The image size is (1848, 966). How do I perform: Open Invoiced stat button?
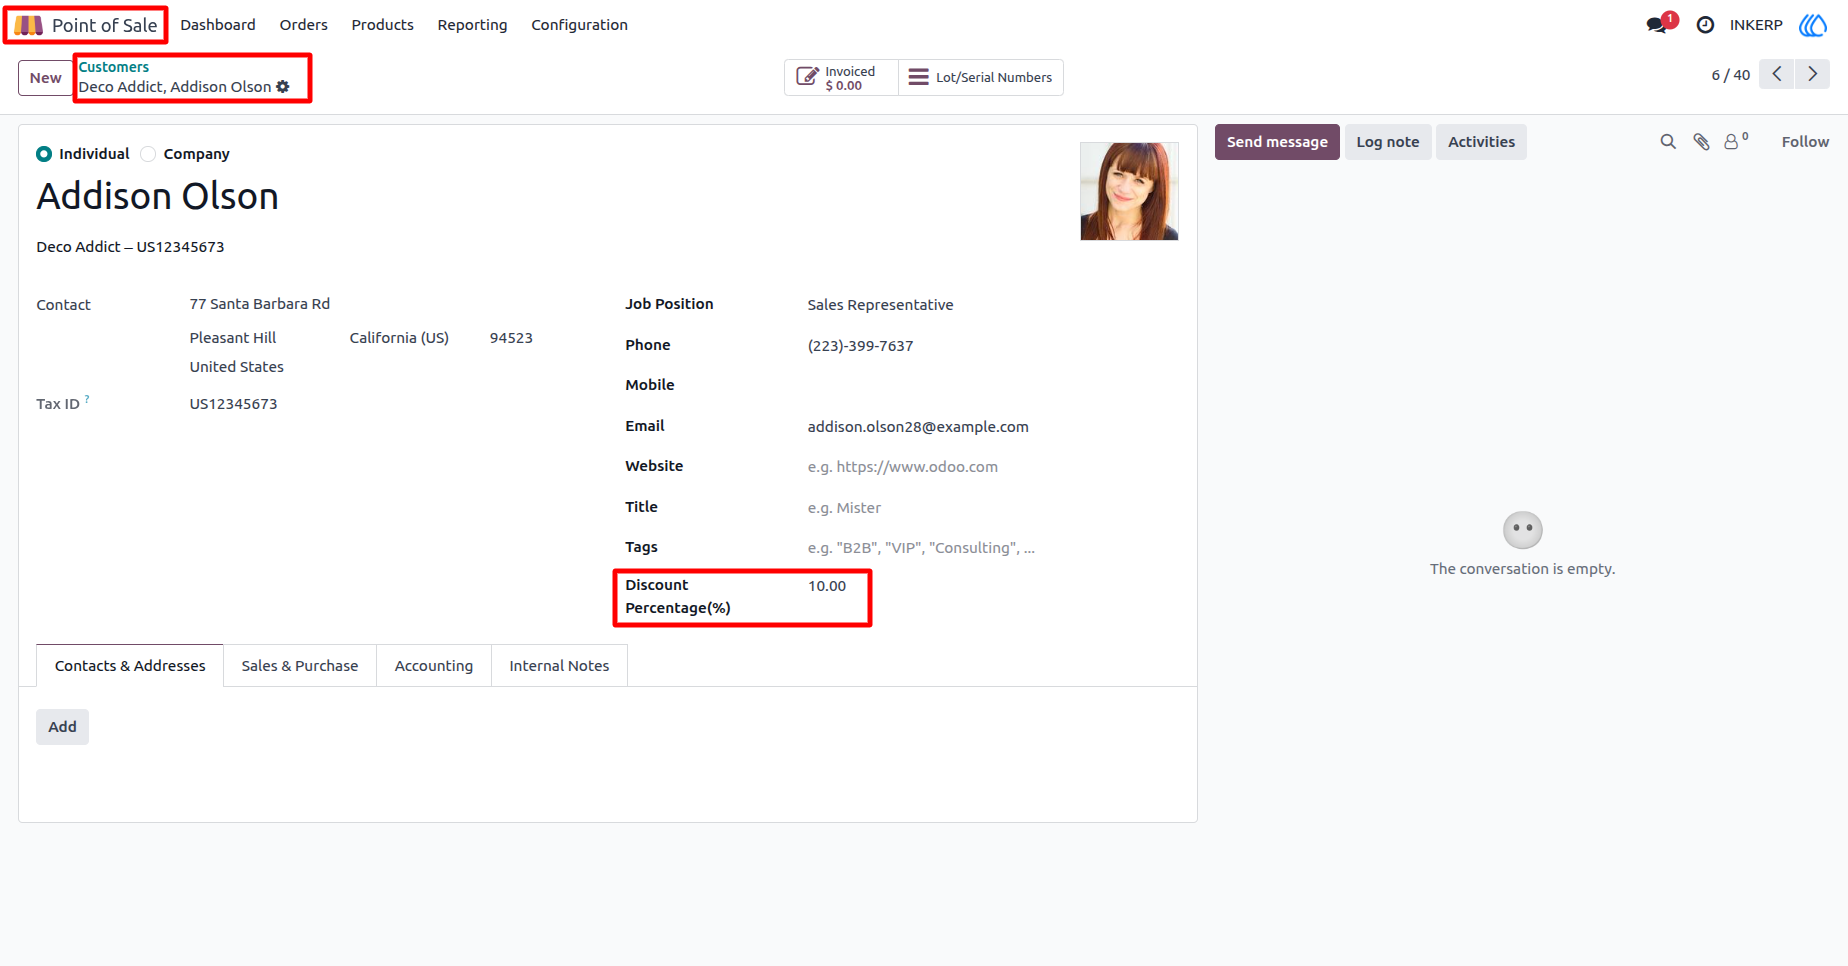point(841,78)
